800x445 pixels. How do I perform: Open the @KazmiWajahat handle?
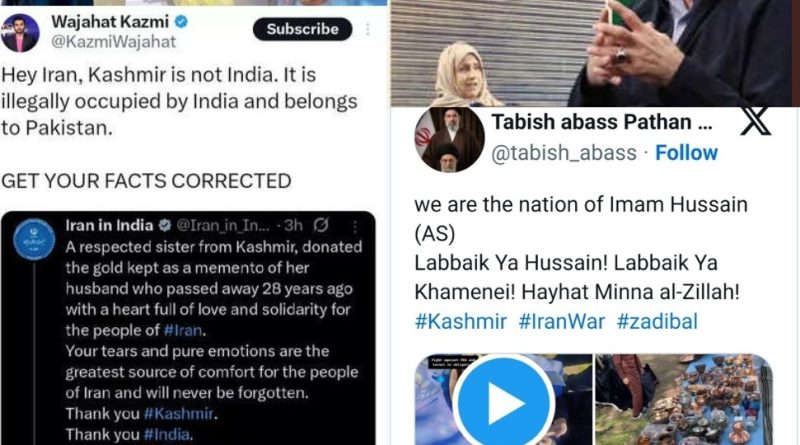(113, 42)
